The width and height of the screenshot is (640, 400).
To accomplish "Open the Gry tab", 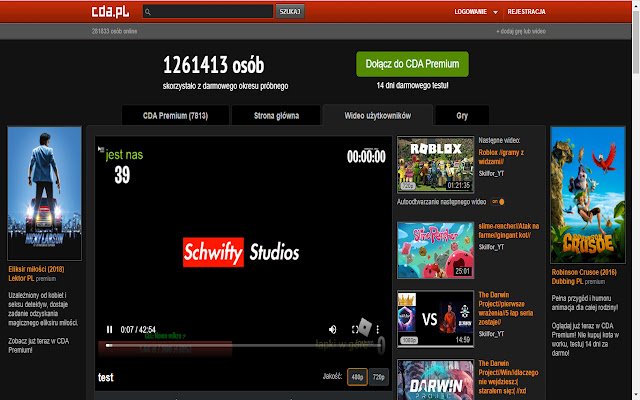I will coord(462,116).
